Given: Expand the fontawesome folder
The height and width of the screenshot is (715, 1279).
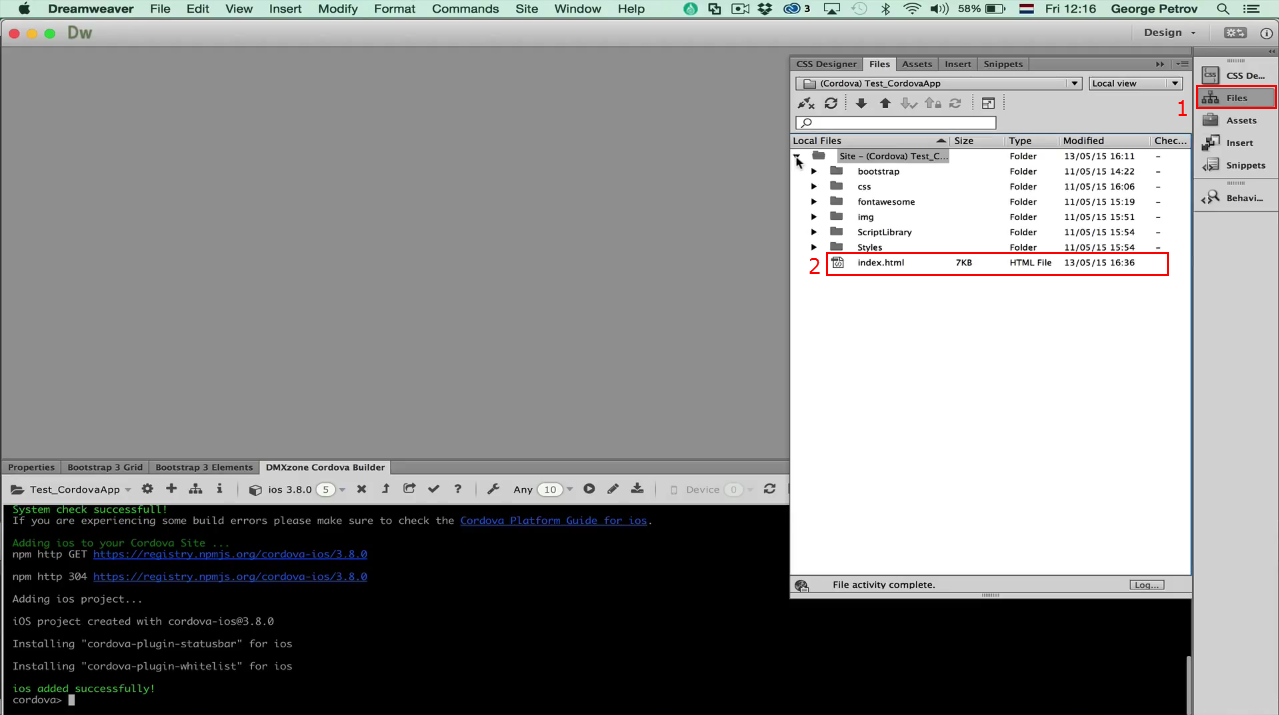Looking at the screenshot, I should [814, 202].
